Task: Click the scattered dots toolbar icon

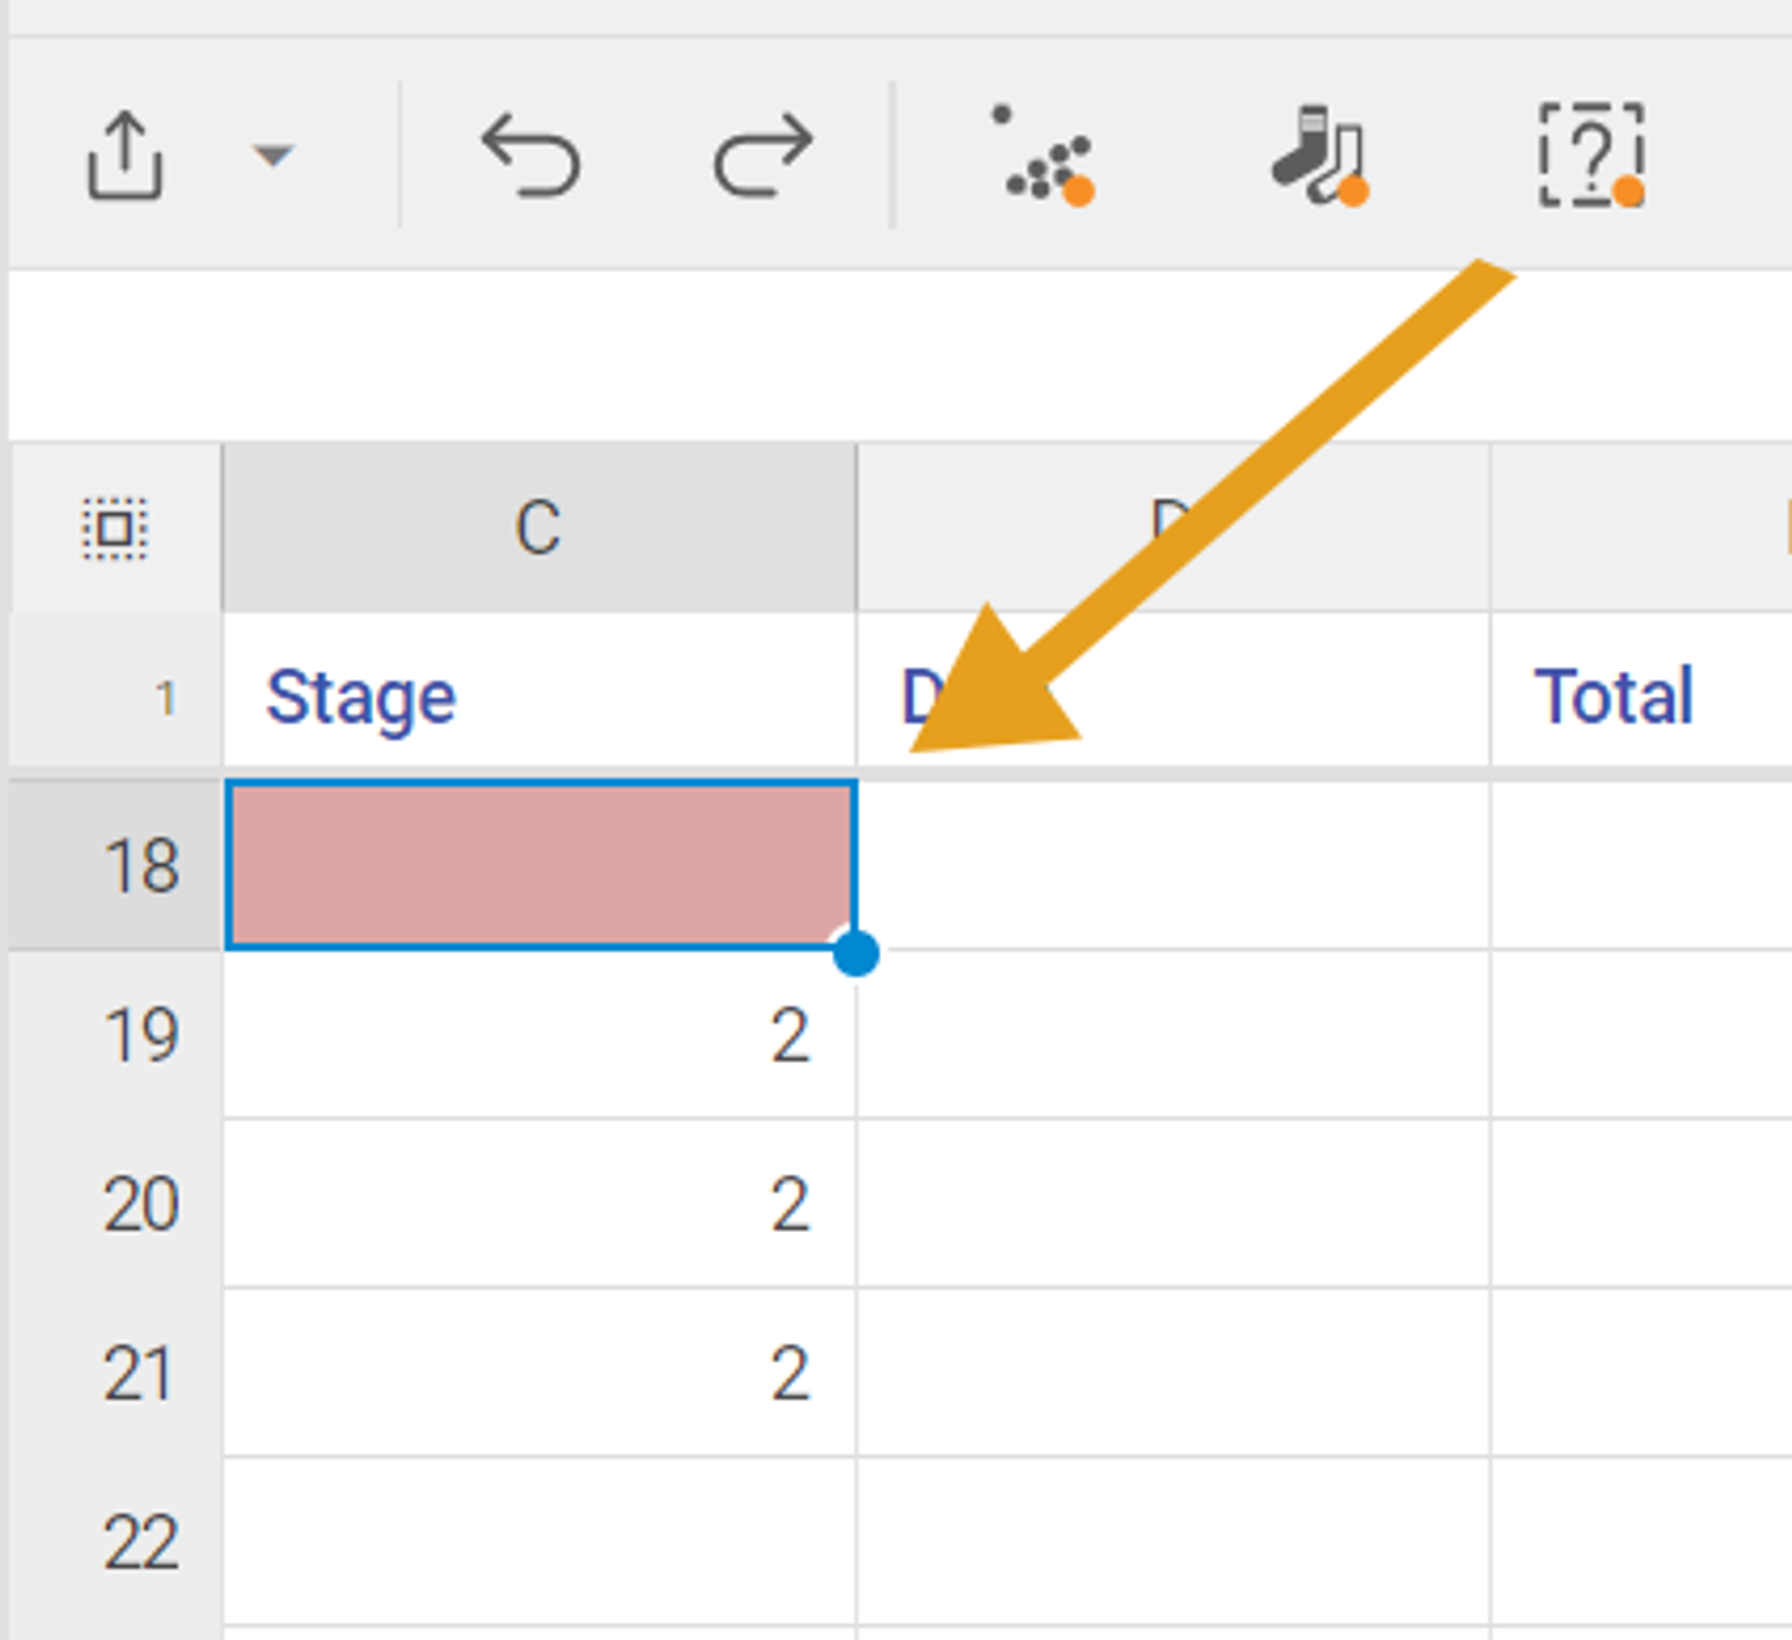Action: click(x=1047, y=155)
